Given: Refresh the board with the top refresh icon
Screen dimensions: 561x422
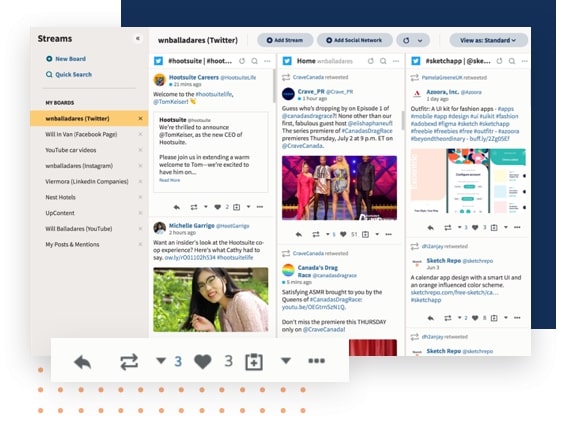Looking at the screenshot, I should tap(406, 40).
